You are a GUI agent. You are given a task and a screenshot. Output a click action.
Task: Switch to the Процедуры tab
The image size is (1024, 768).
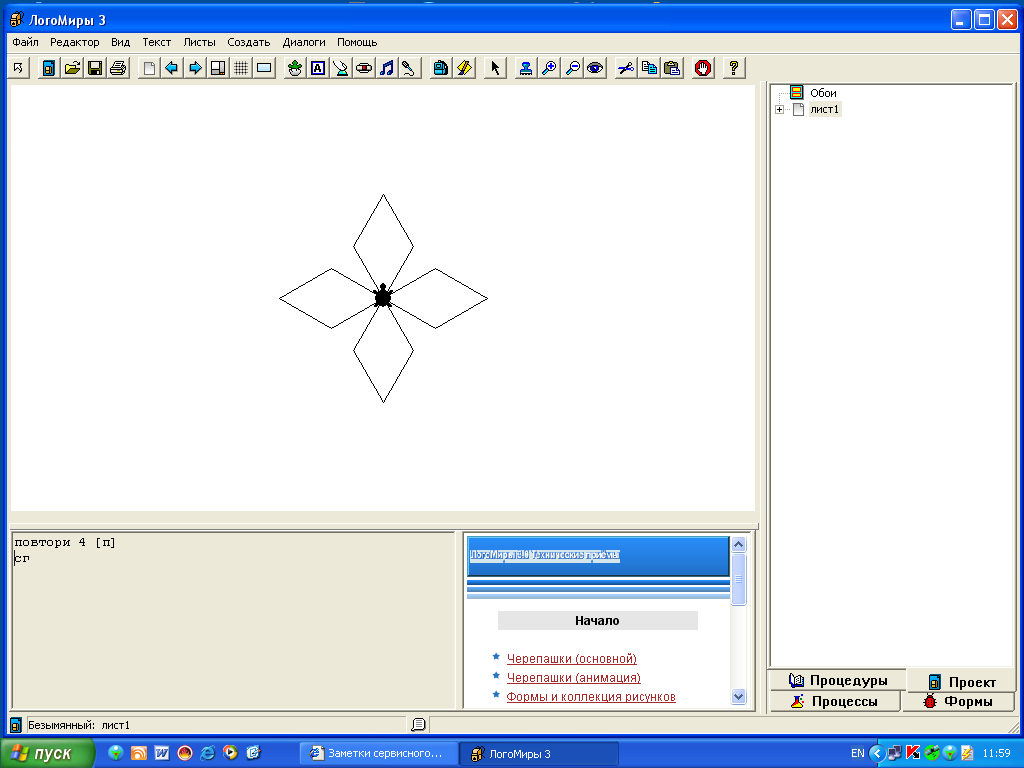click(x=838, y=680)
